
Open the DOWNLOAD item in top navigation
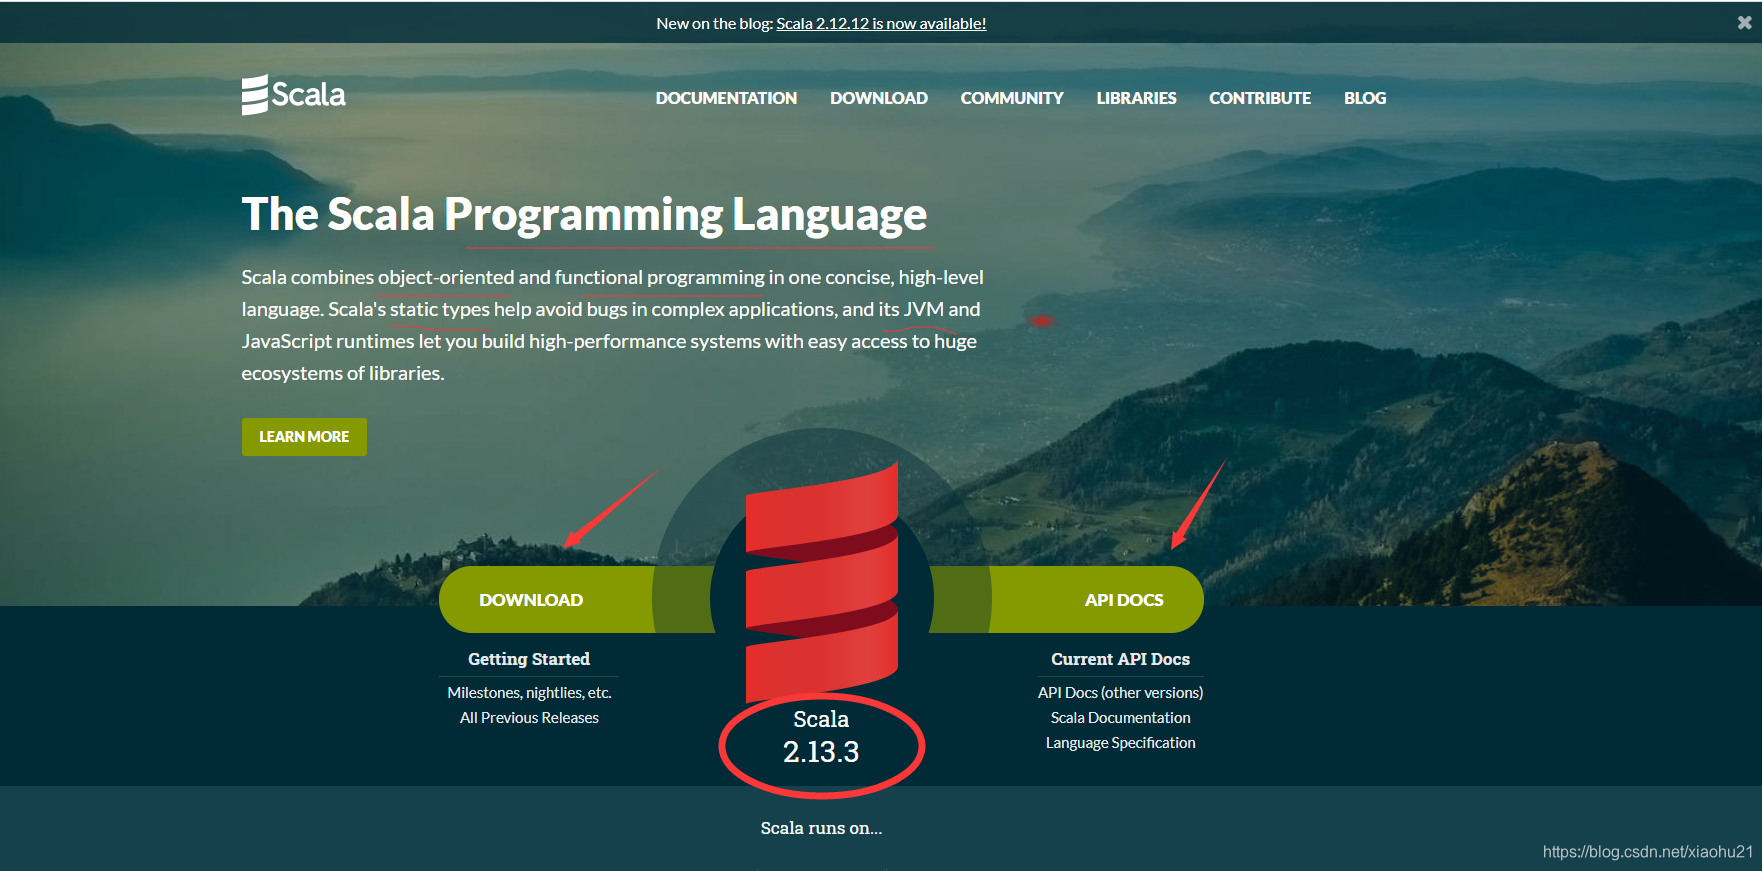click(x=879, y=98)
